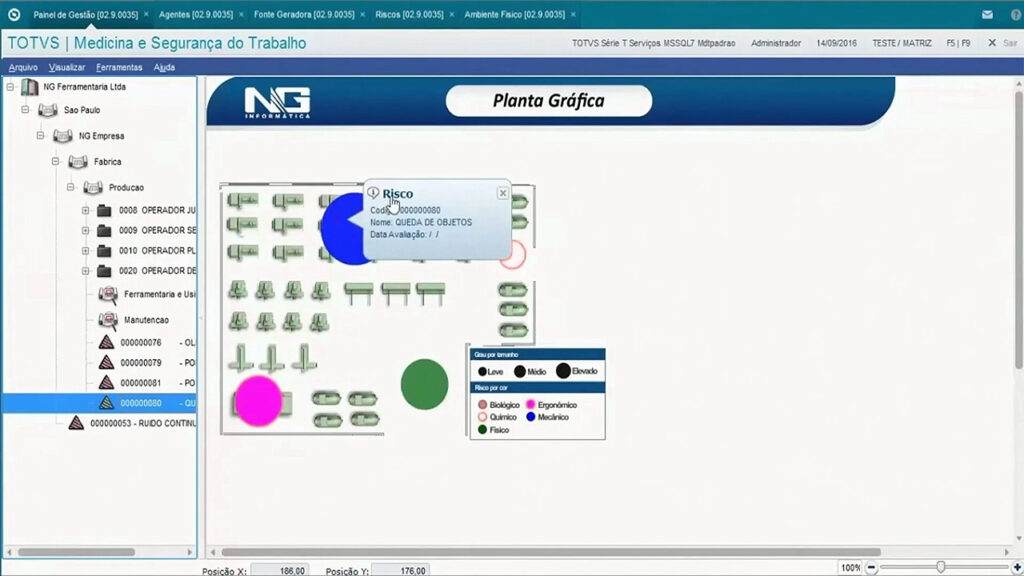
Task: Open the Ferramentas menu
Action: tap(119, 67)
